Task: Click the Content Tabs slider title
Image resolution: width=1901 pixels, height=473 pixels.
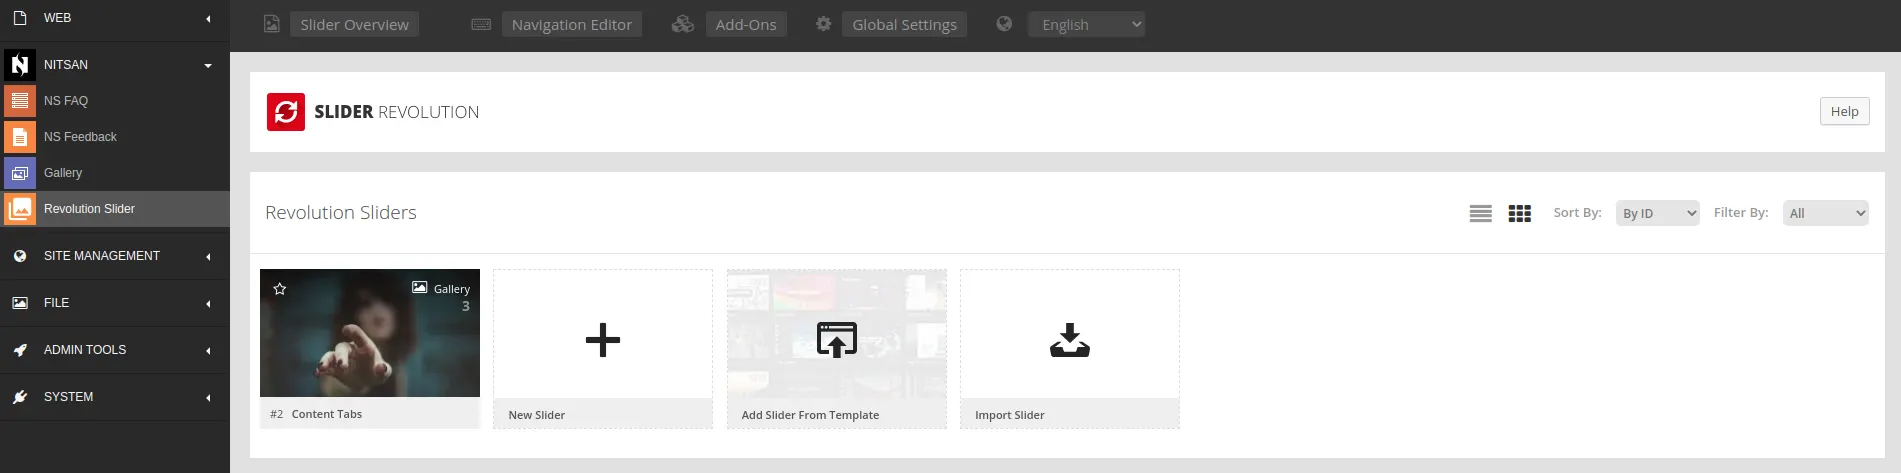Action: [327, 414]
